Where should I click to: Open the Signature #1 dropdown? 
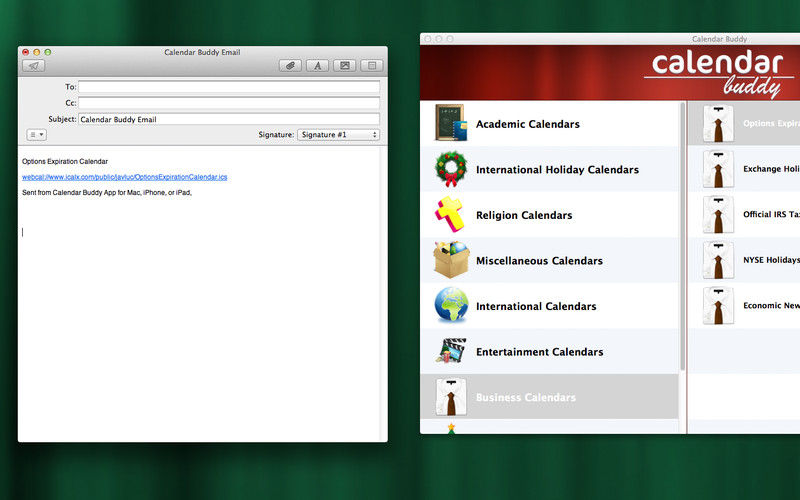click(338, 135)
